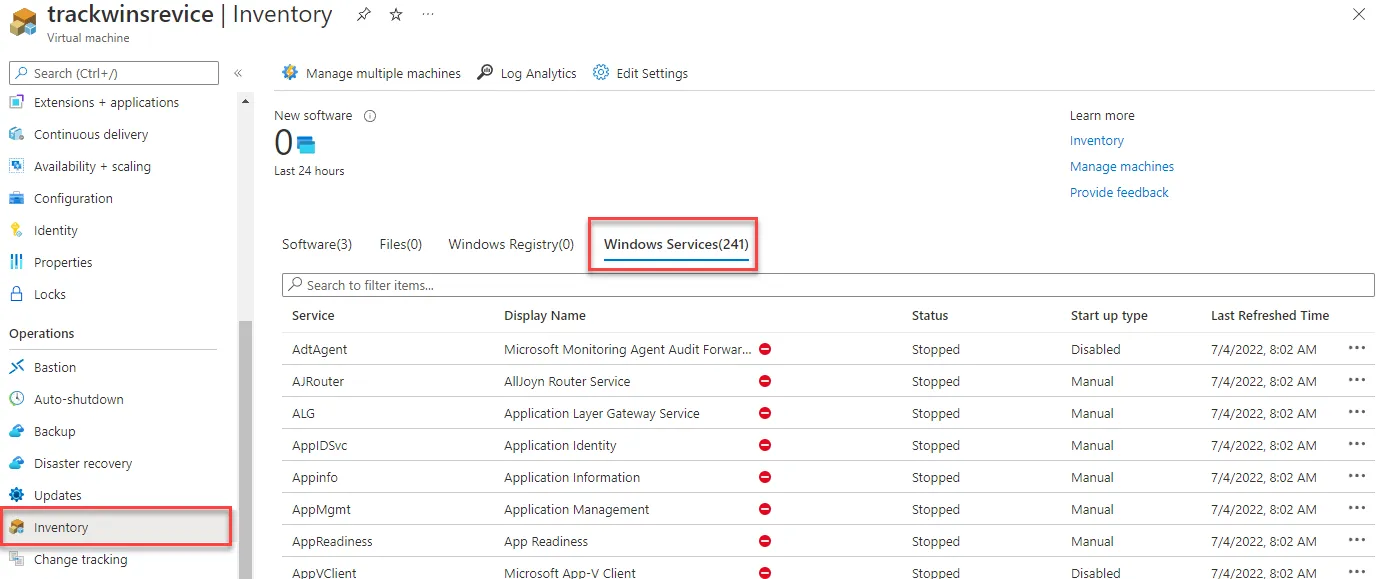Click the Properties bars icon
This screenshot has height=579, width=1386.
pyautogui.click(x=16, y=262)
